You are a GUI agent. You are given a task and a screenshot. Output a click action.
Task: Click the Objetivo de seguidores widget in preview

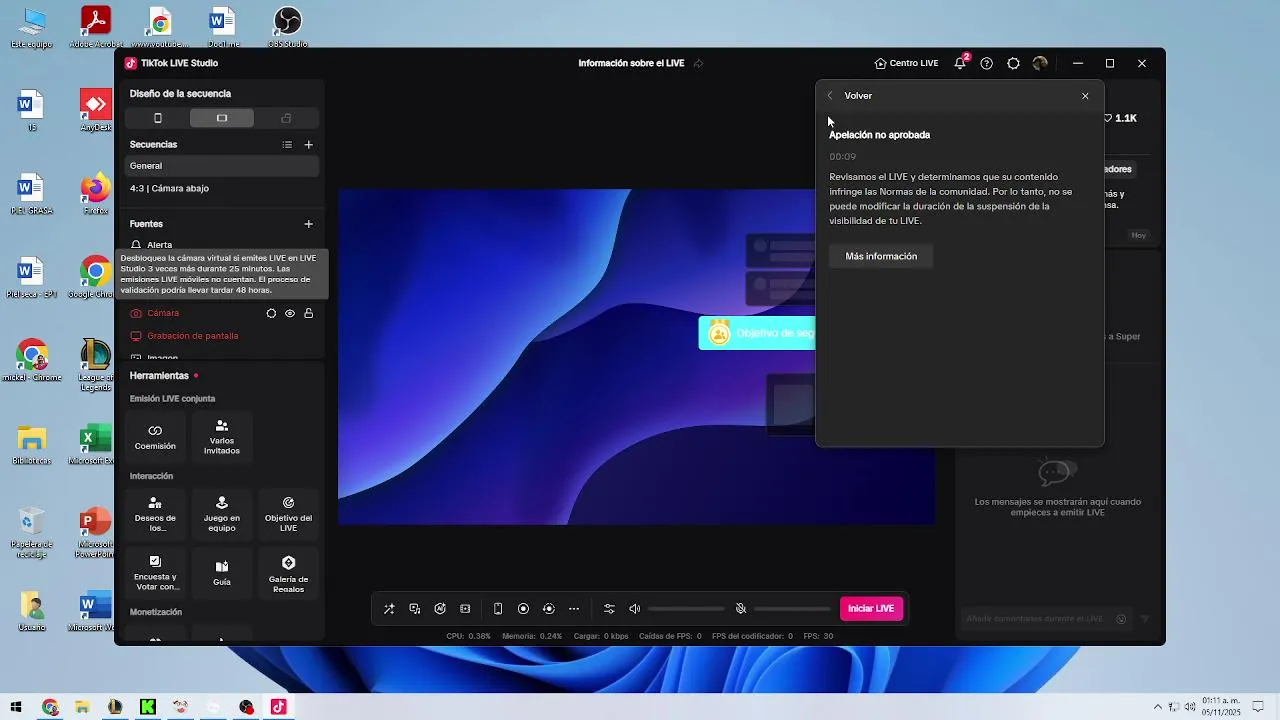[x=757, y=333]
